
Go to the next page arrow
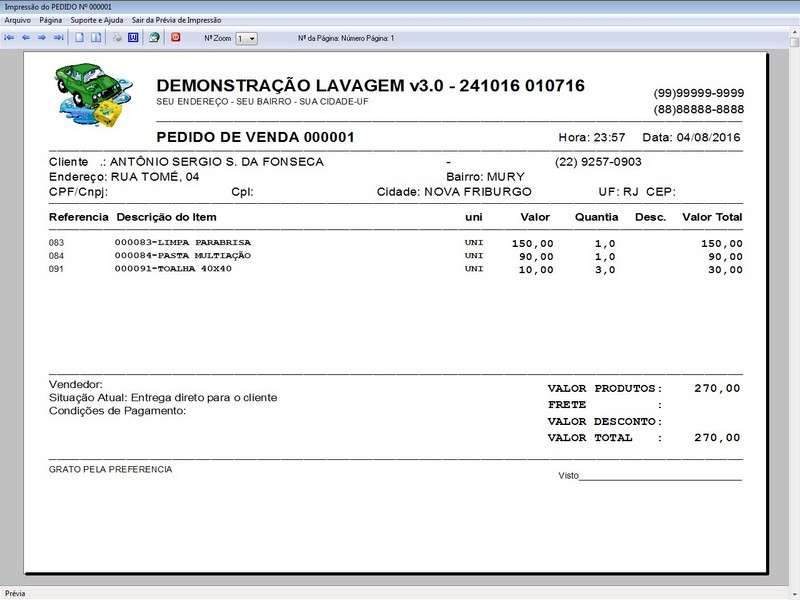42,38
